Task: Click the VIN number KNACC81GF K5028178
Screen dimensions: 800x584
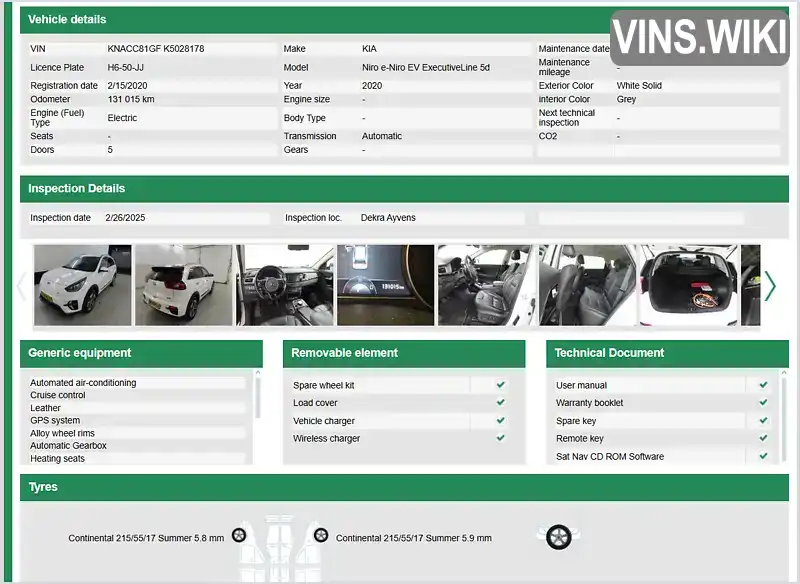Action: coord(156,48)
